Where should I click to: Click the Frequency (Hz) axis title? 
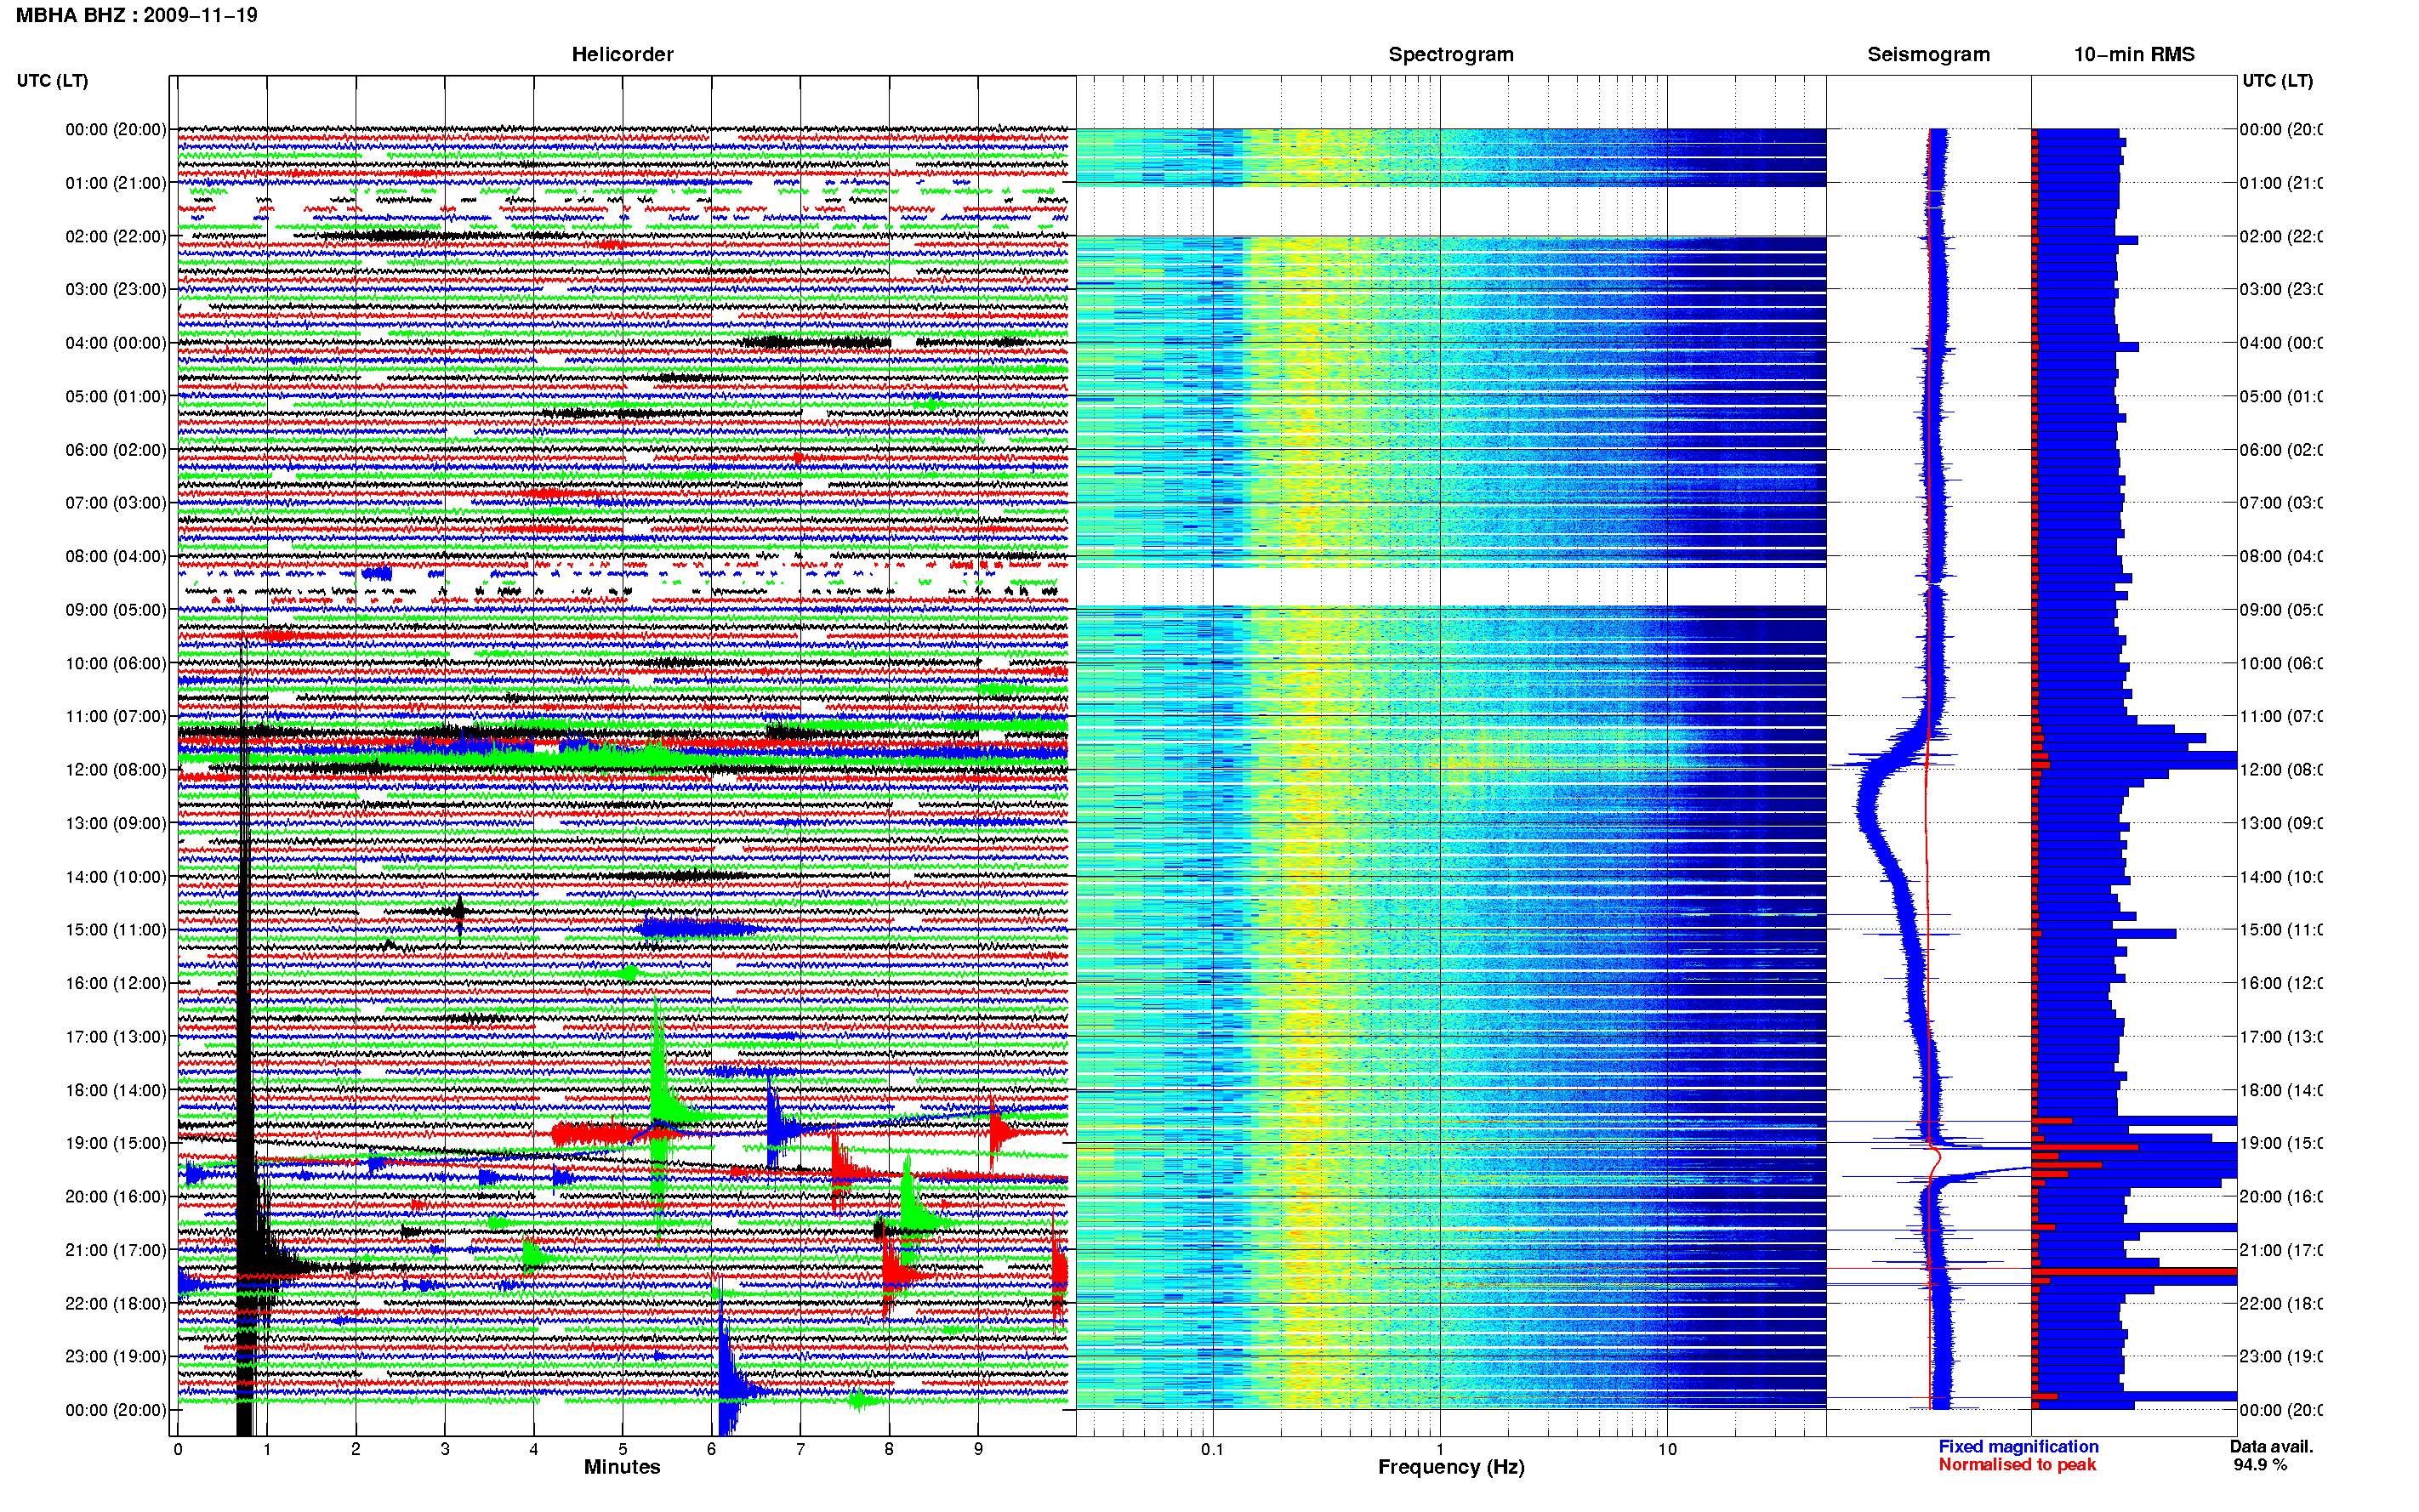pos(1451,1467)
